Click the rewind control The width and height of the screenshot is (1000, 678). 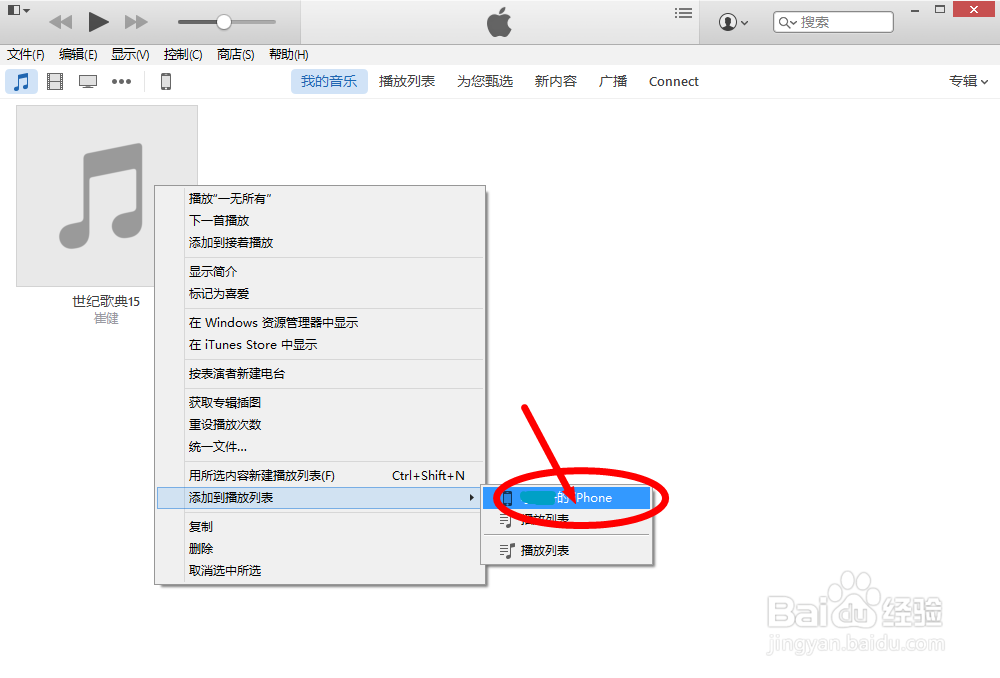[x=61, y=21]
